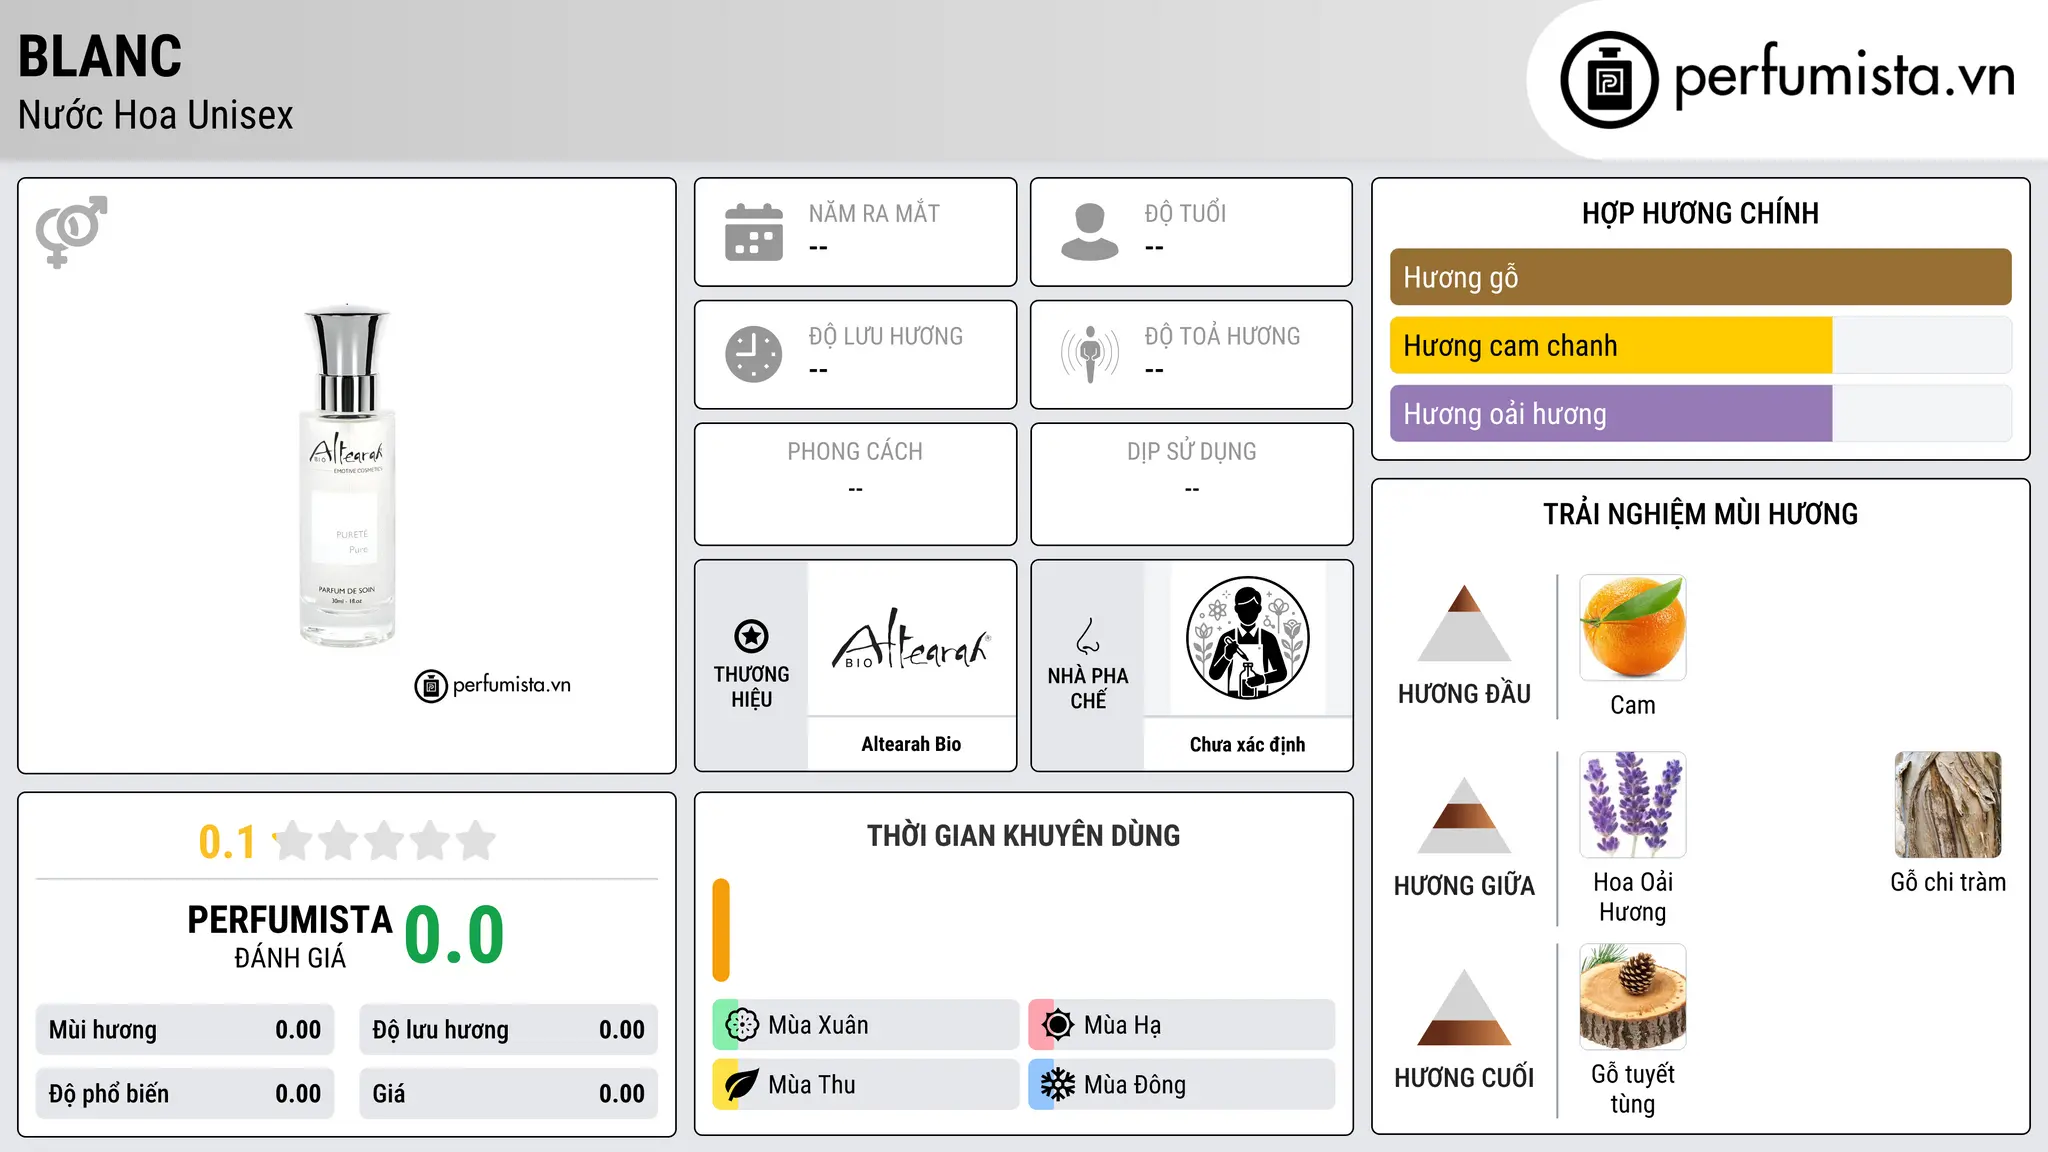
Task: Click the BLANC perfume title
Action: [100, 56]
